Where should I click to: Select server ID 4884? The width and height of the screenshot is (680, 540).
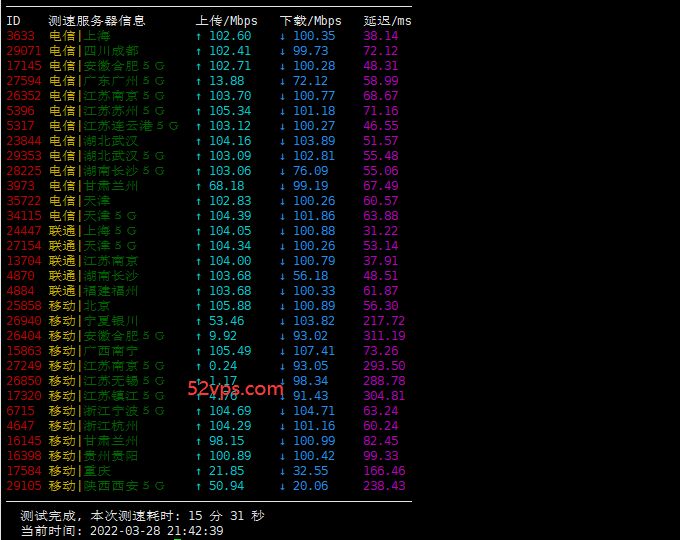click(20, 291)
